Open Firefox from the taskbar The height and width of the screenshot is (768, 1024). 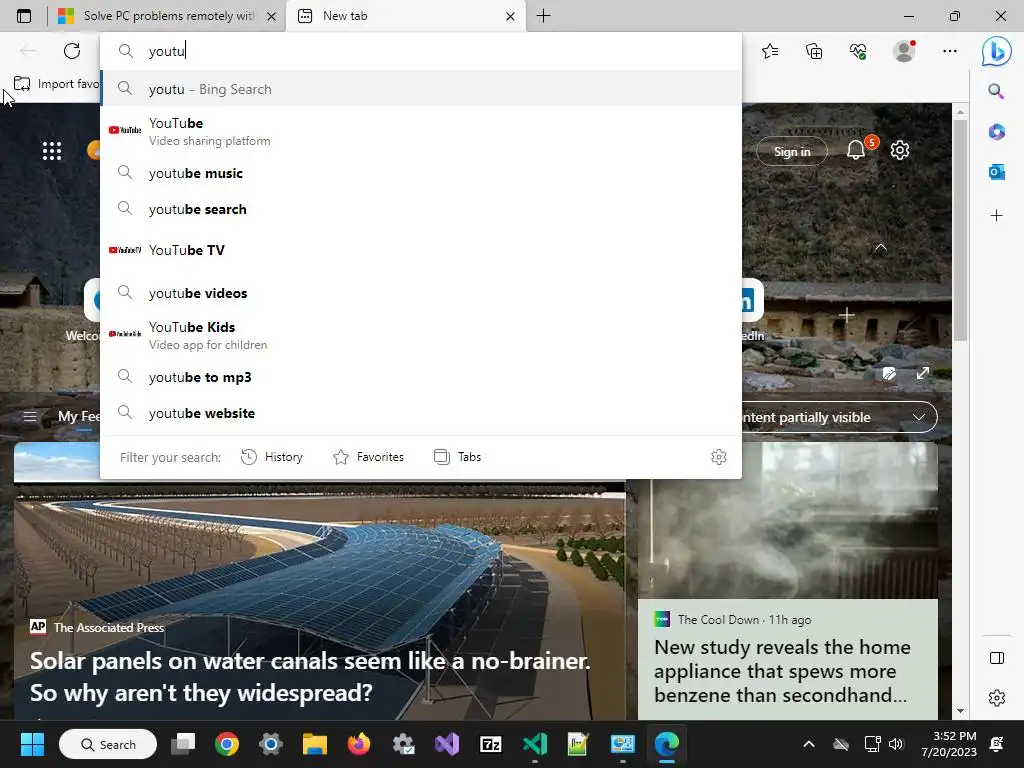click(359, 744)
